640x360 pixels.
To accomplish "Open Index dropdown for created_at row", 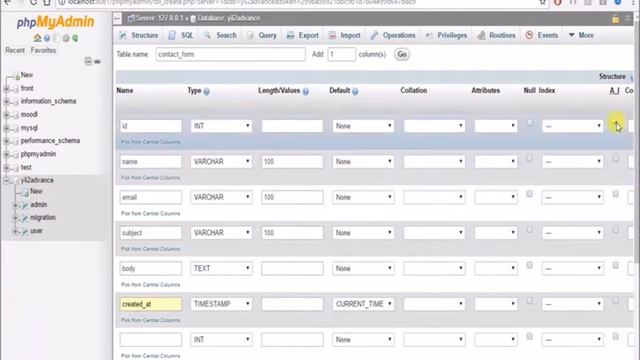I will point(573,304).
